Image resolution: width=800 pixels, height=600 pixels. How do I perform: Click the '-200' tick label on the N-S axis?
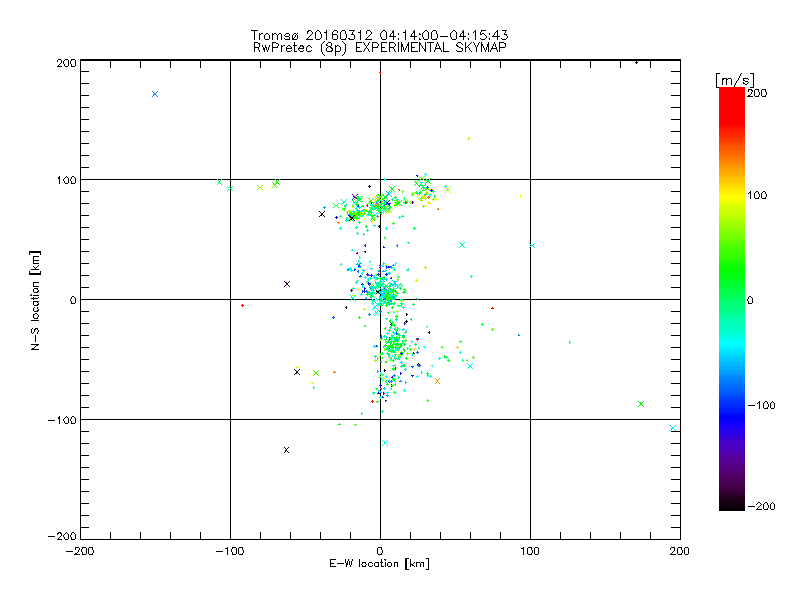click(62, 536)
